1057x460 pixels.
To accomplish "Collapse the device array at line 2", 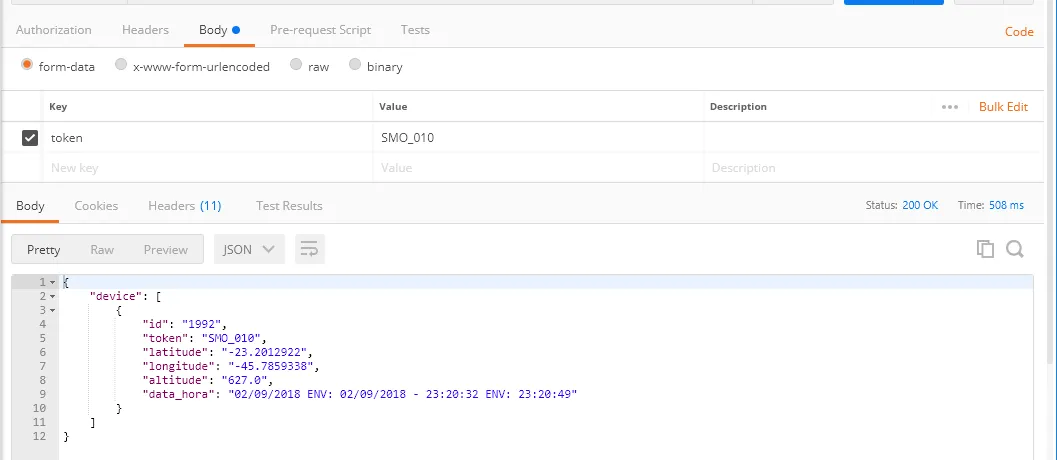I will pyautogui.click(x=53, y=297).
